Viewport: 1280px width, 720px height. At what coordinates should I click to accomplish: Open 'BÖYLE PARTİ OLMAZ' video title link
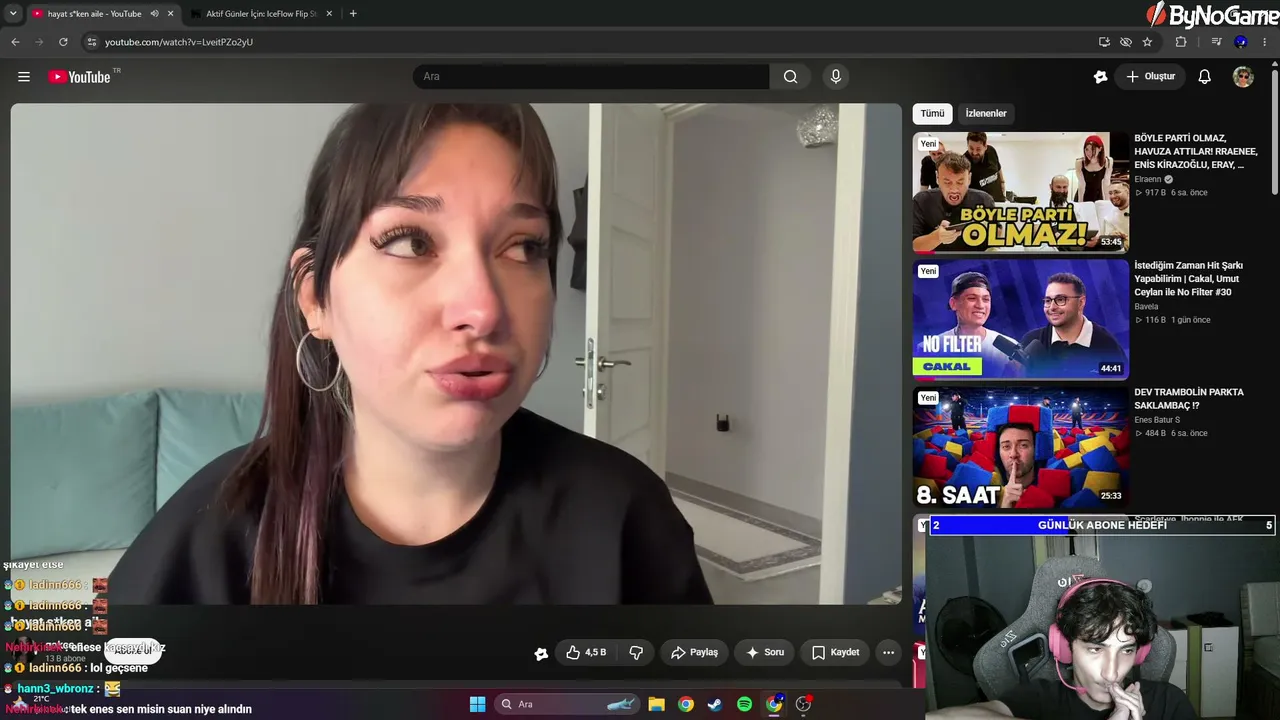pos(1195,151)
